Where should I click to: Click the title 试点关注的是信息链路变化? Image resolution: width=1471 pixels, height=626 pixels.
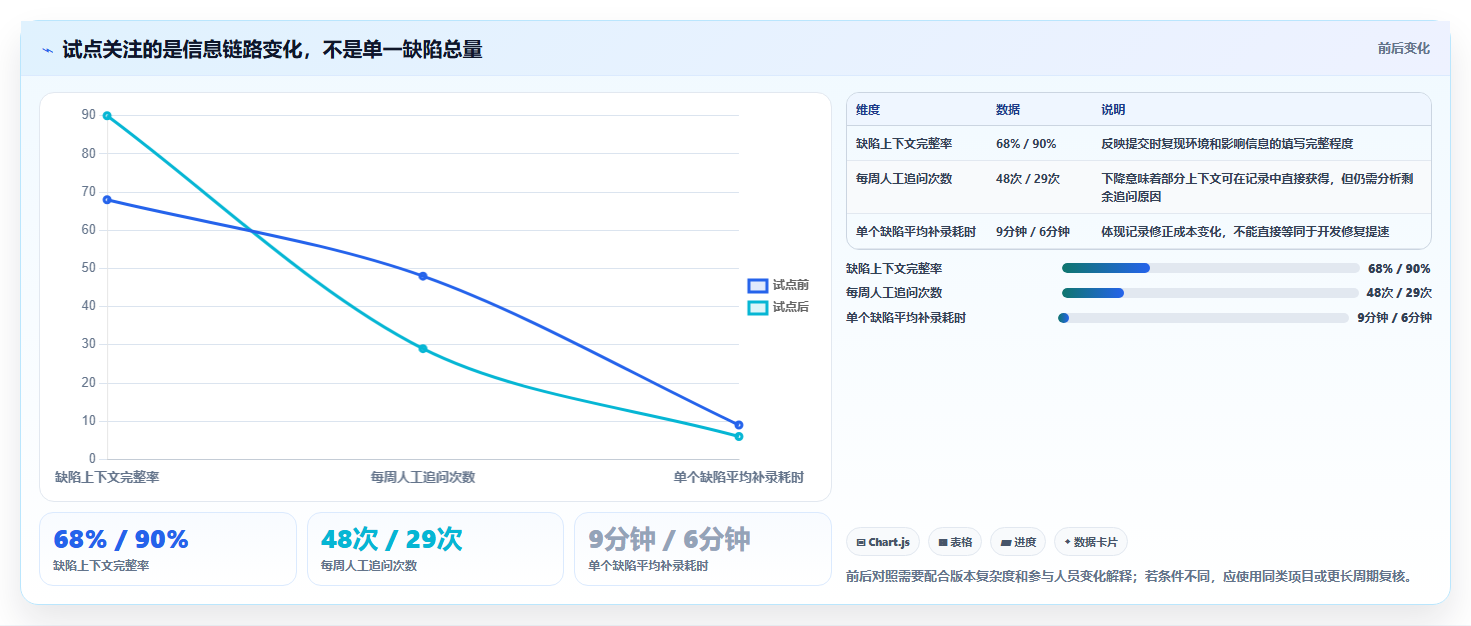click(x=272, y=49)
